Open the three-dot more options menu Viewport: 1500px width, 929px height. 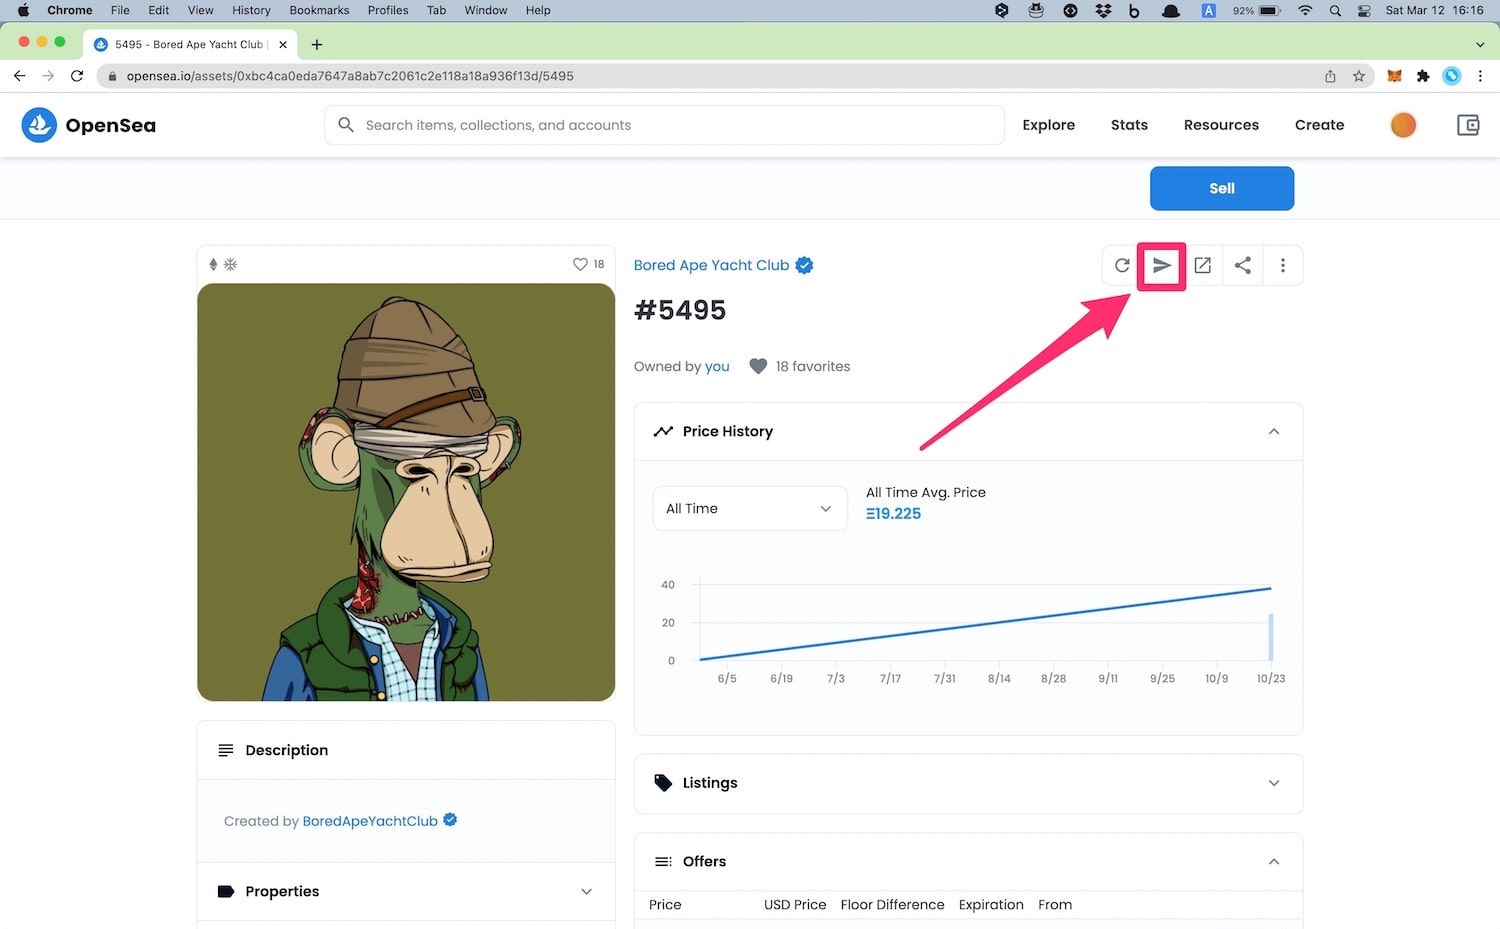tap(1283, 266)
